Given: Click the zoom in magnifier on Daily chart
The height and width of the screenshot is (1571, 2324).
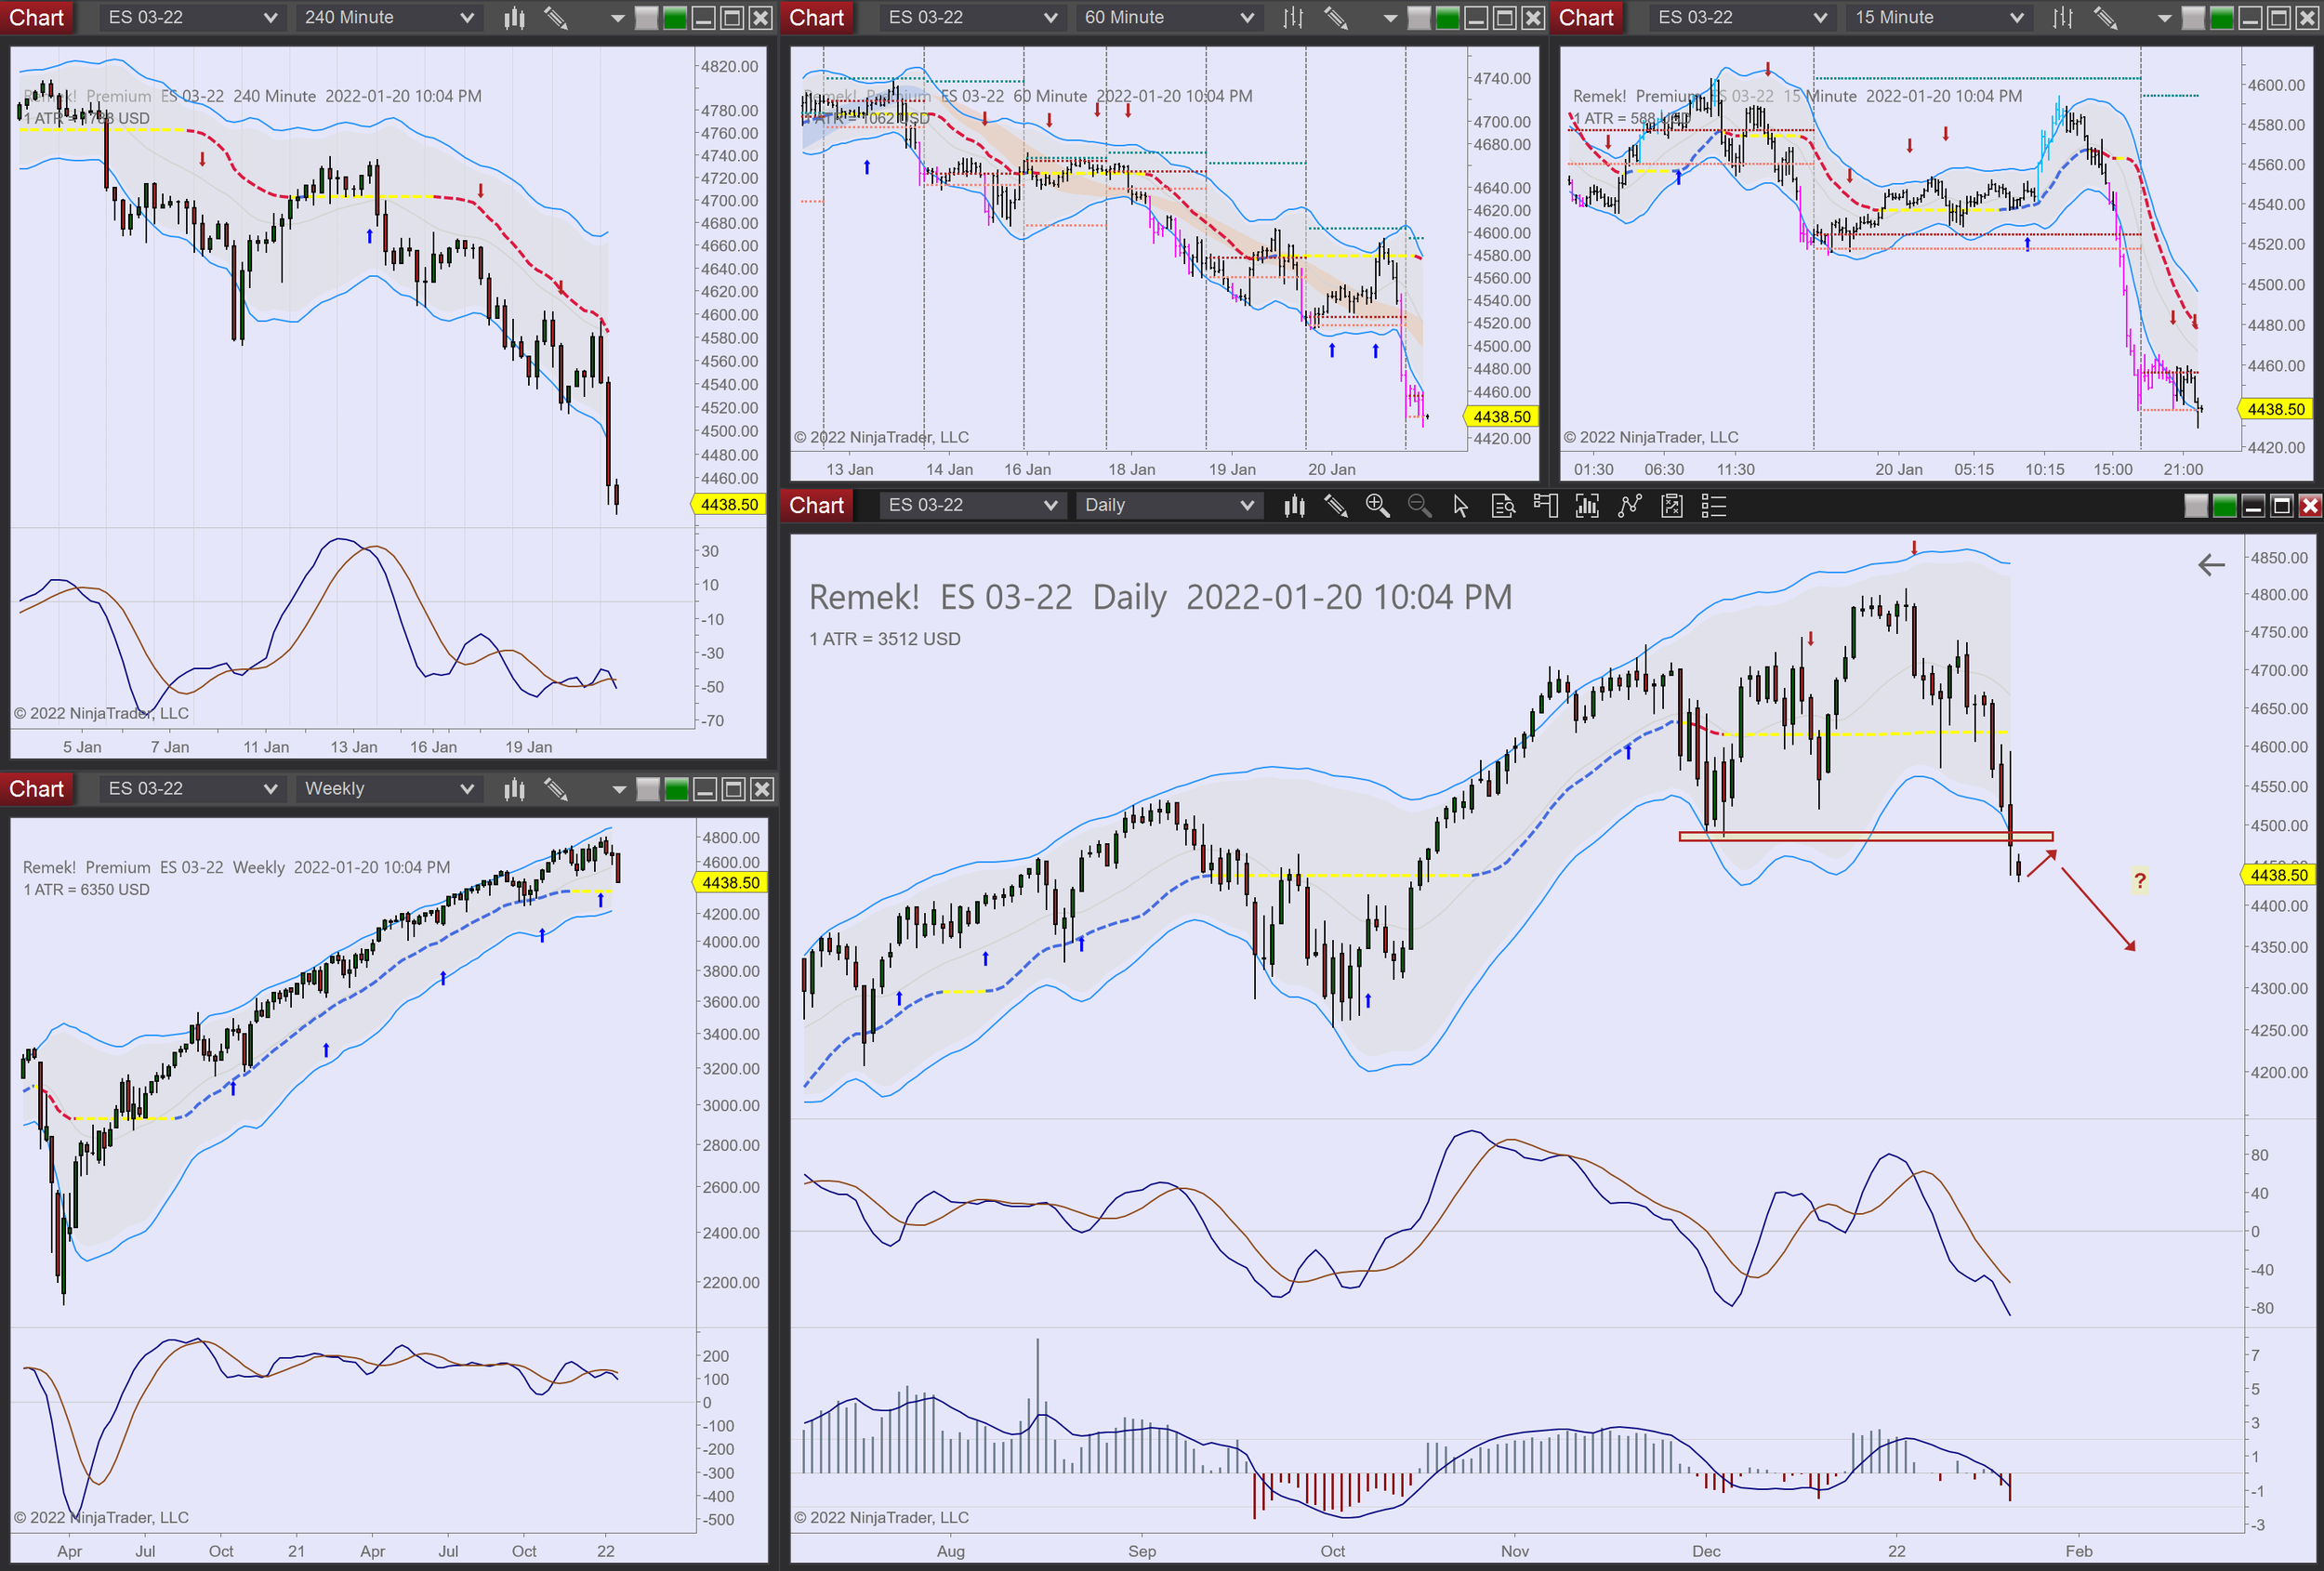Looking at the screenshot, I should pyautogui.click(x=1377, y=506).
